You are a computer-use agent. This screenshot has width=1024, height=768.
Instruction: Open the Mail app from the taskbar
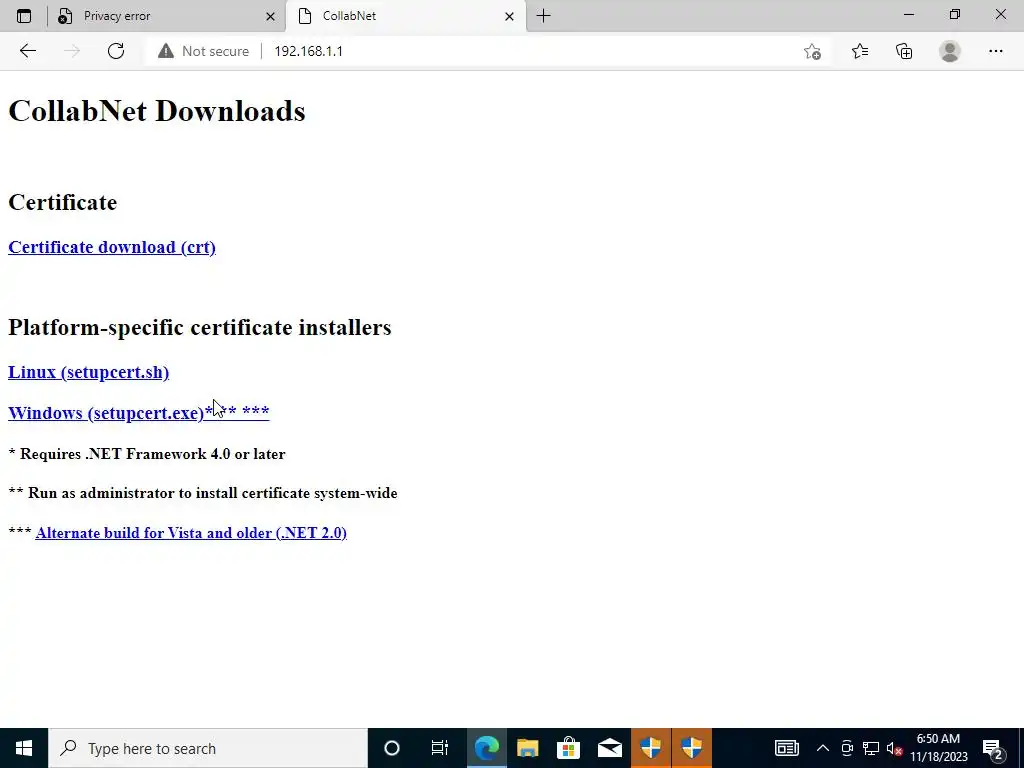pyautogui.click(x=609, y=748)
